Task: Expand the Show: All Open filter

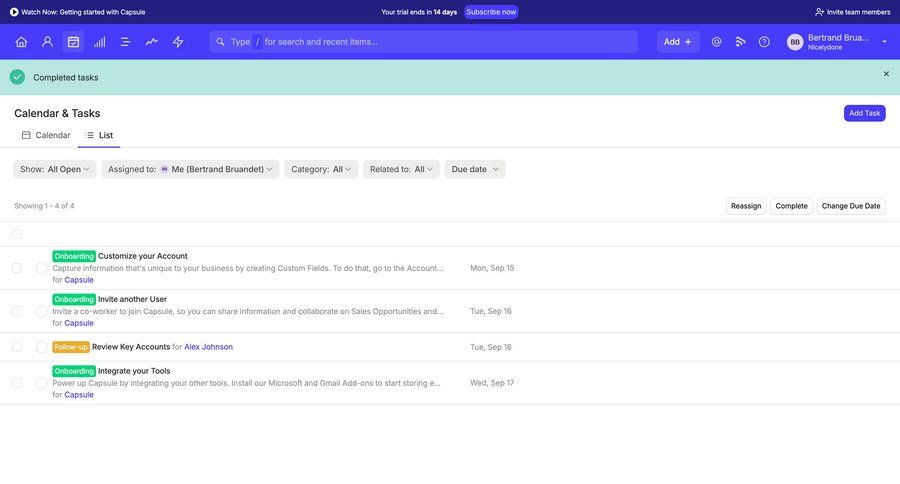Action: [55, 169]
